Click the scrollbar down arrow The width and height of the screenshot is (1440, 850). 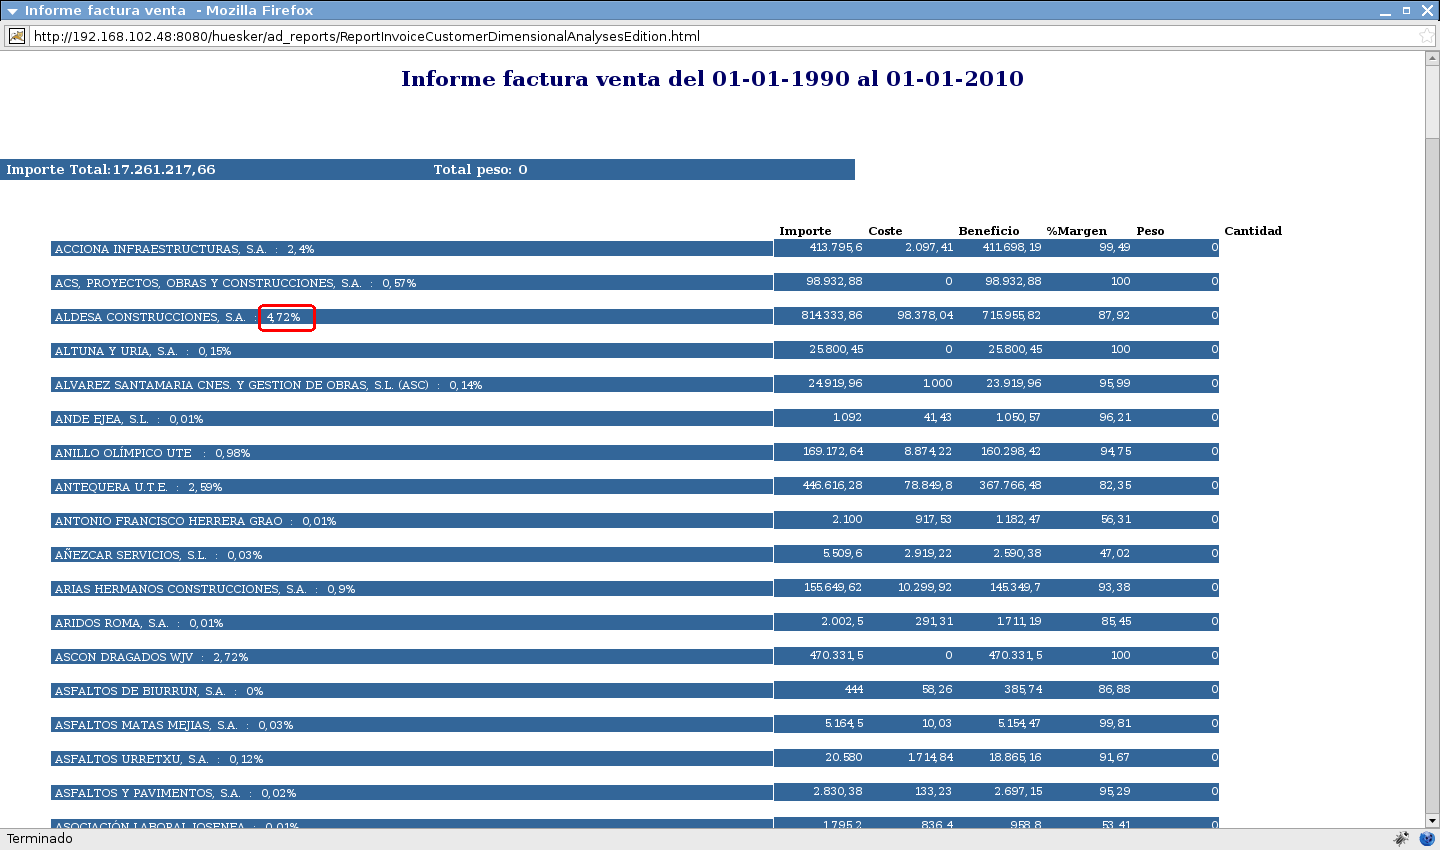[x=1432, y=821]
